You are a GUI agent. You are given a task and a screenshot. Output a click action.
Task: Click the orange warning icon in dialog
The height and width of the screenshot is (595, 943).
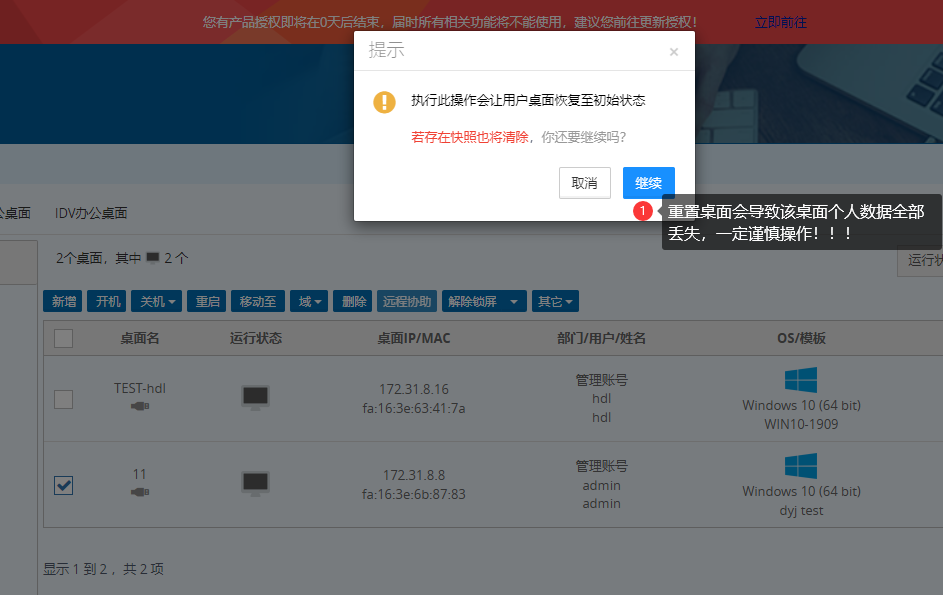point(384,102)
